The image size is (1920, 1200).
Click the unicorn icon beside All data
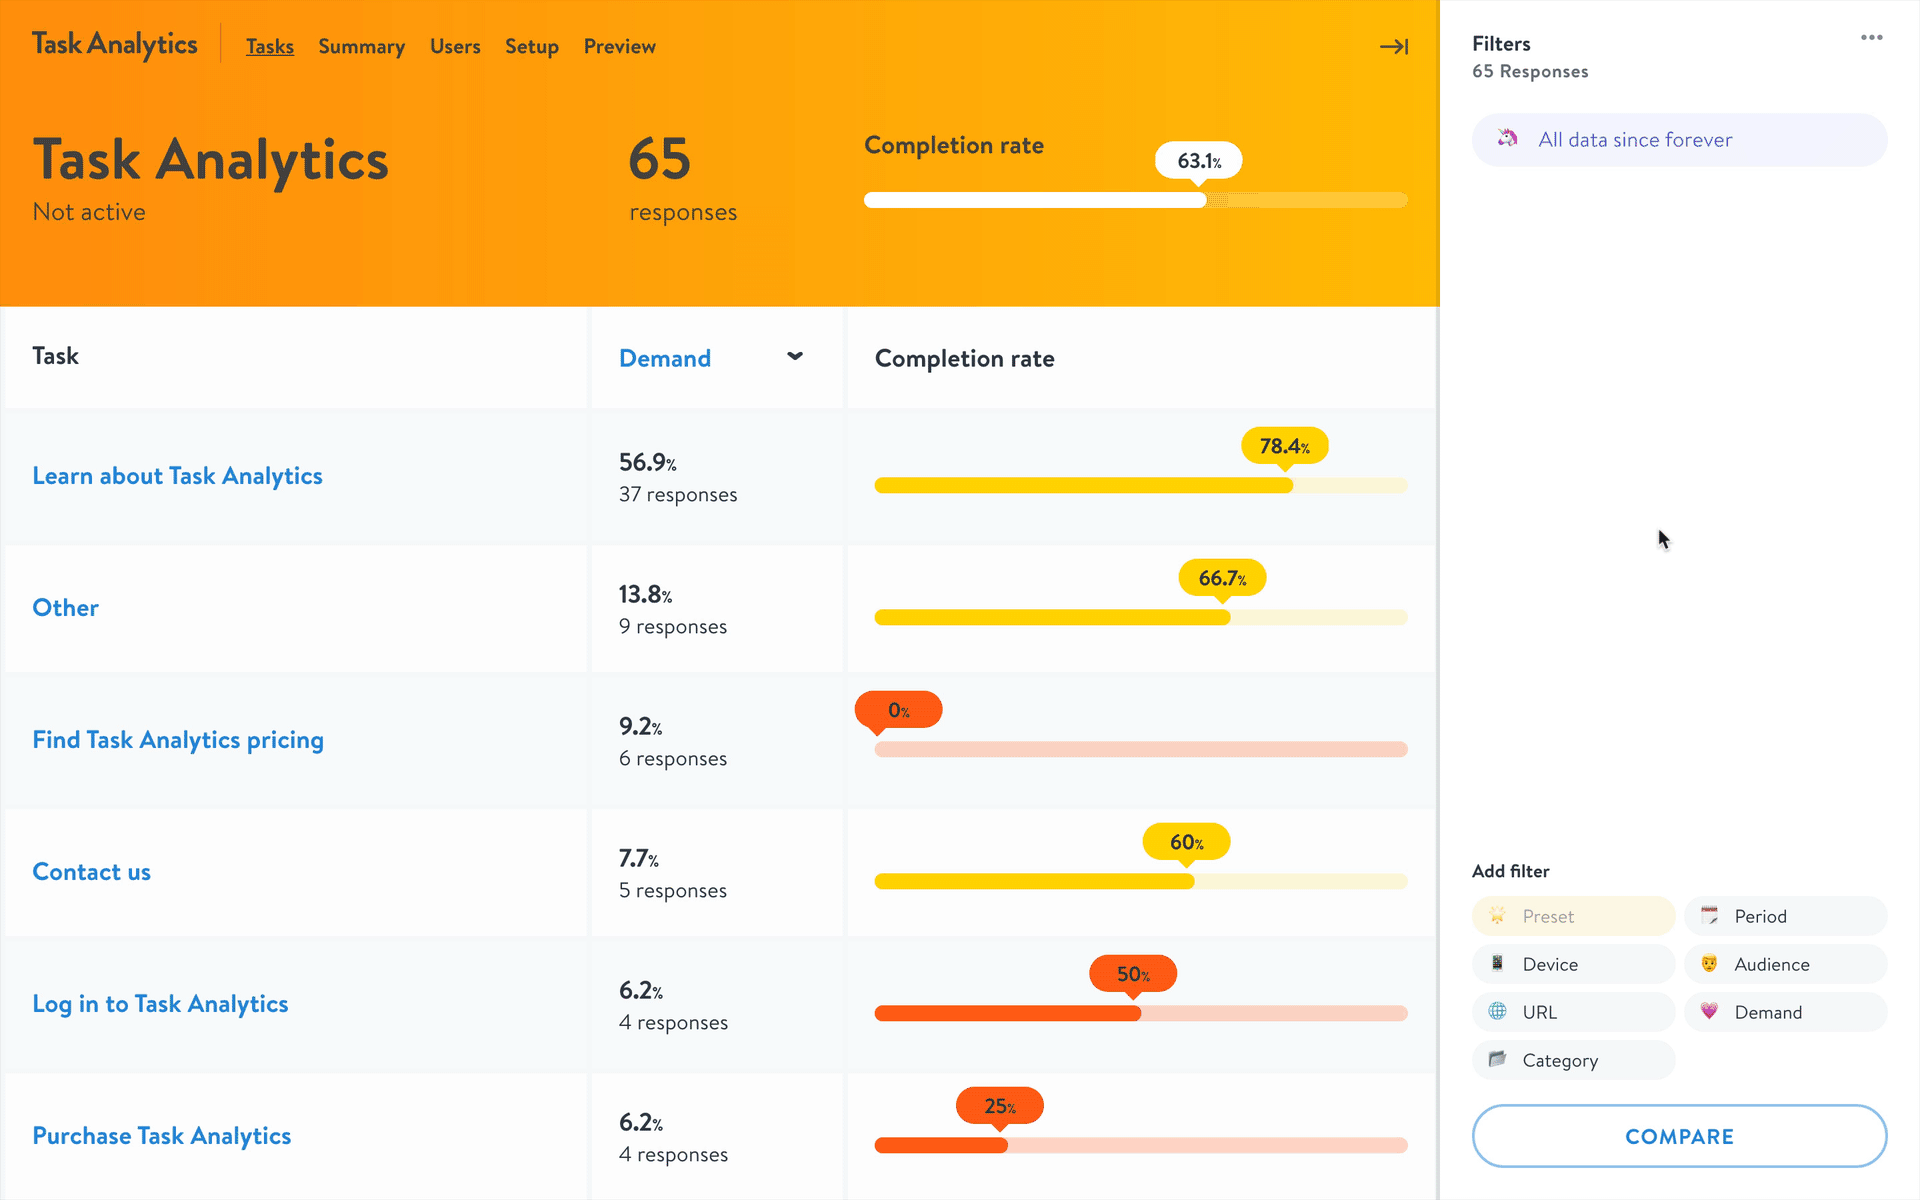[x=1507, y=139]
